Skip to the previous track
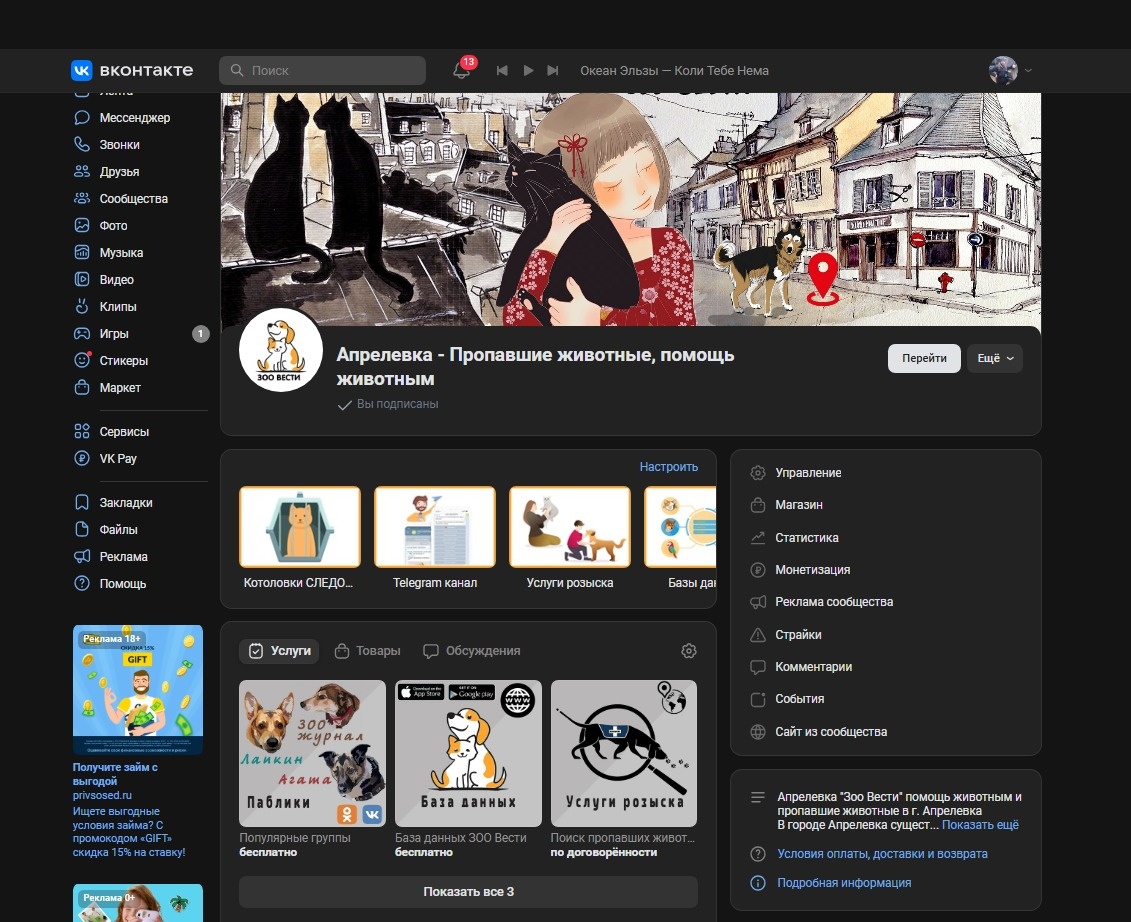 pos(502,71)
